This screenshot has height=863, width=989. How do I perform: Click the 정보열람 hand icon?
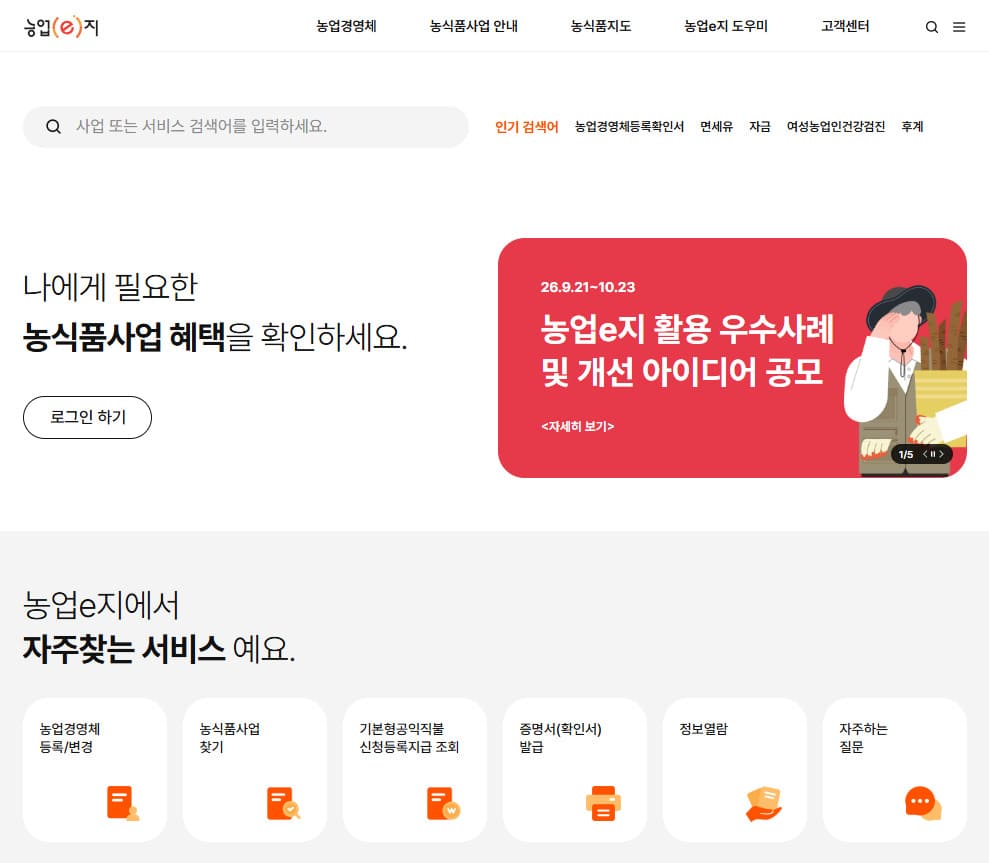point(764,803)
